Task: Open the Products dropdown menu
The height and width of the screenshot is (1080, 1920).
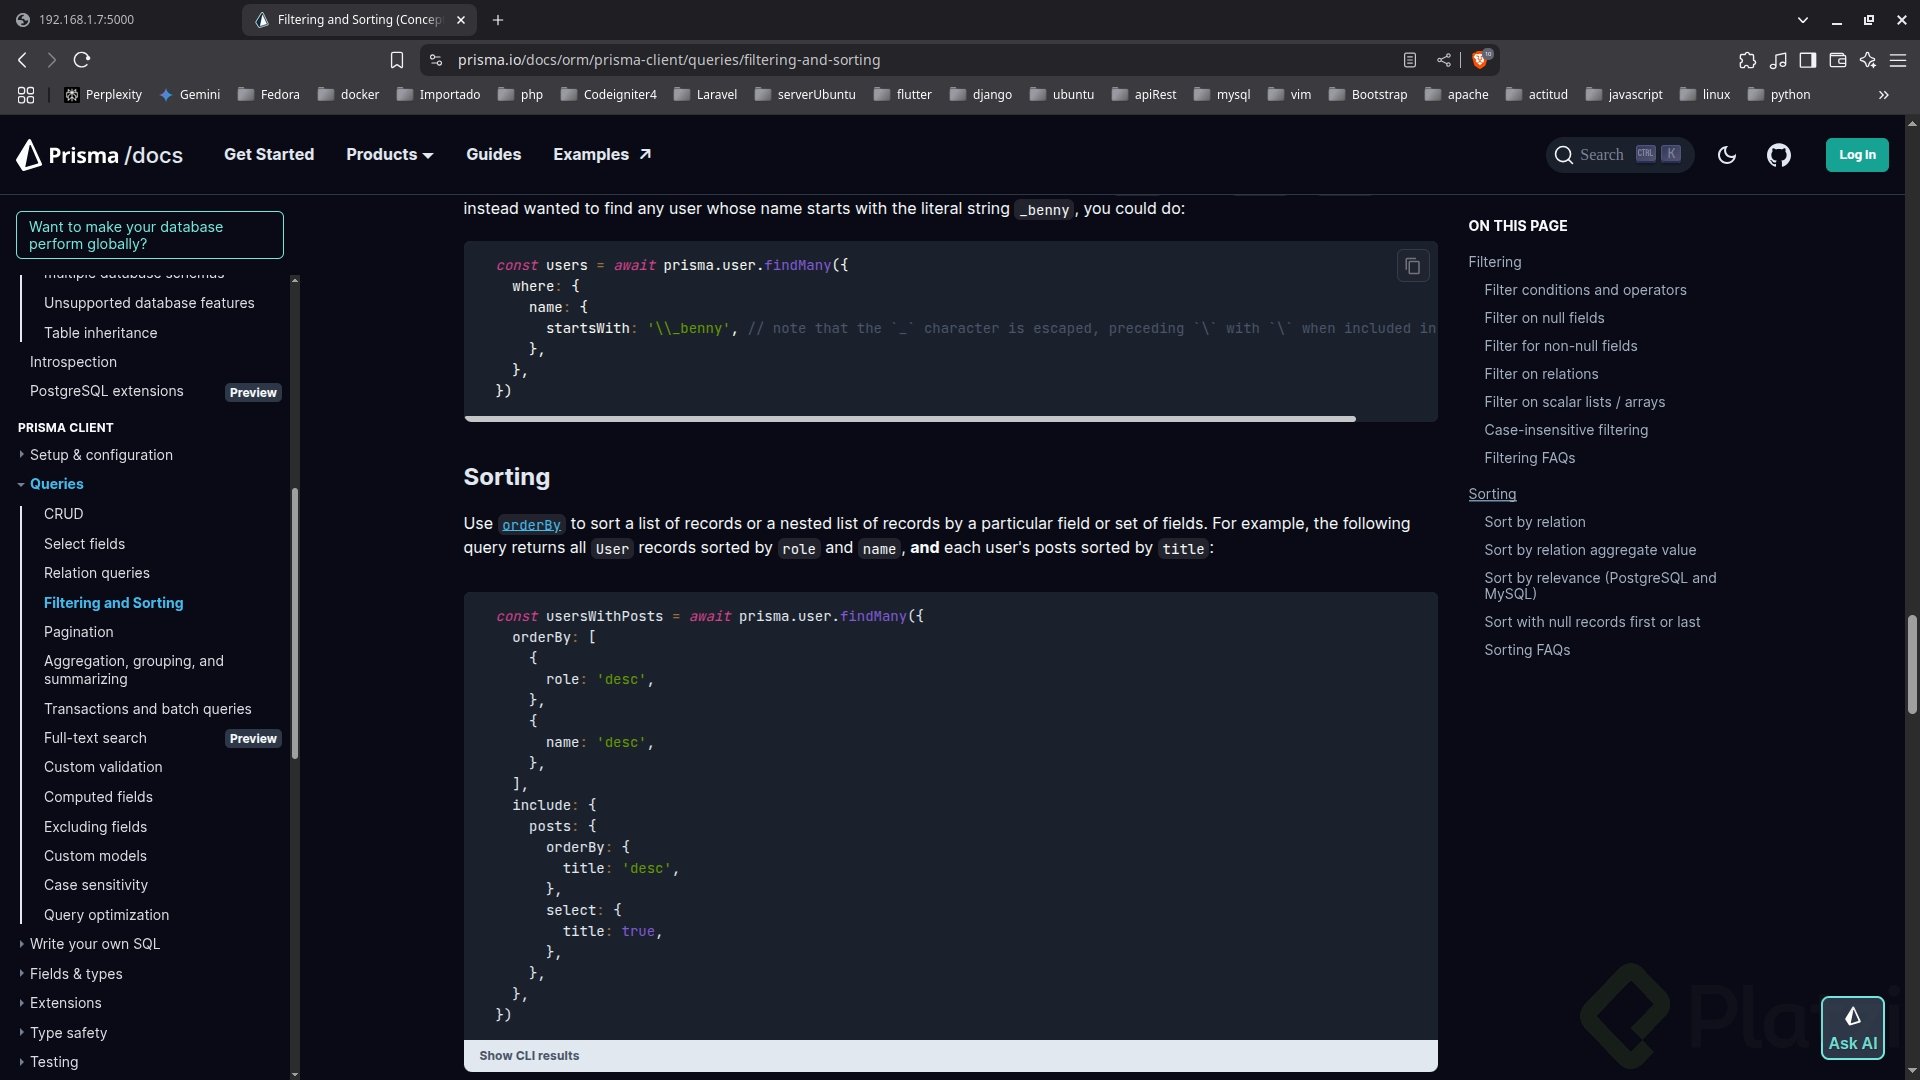Action: click(x=389, y=155)
